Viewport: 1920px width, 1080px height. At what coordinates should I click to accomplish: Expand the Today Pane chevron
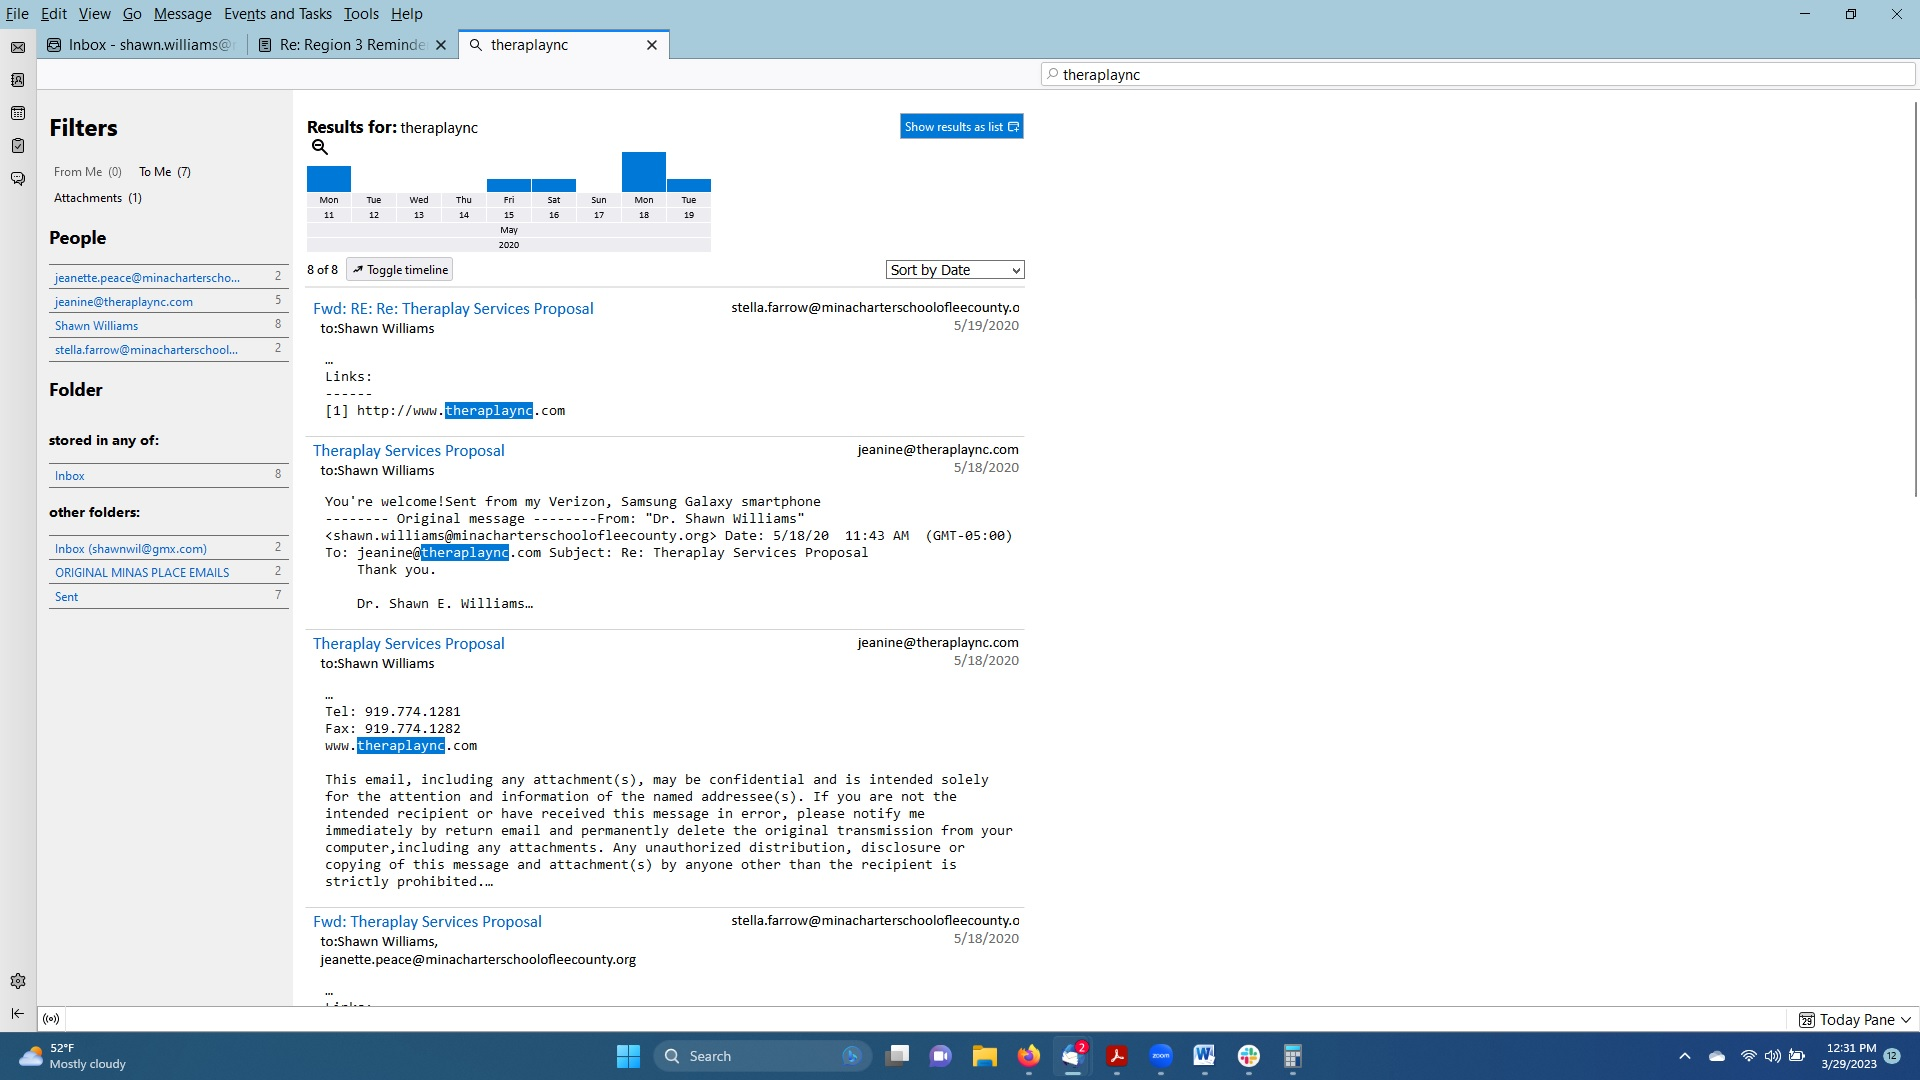coord(1905,1020)
